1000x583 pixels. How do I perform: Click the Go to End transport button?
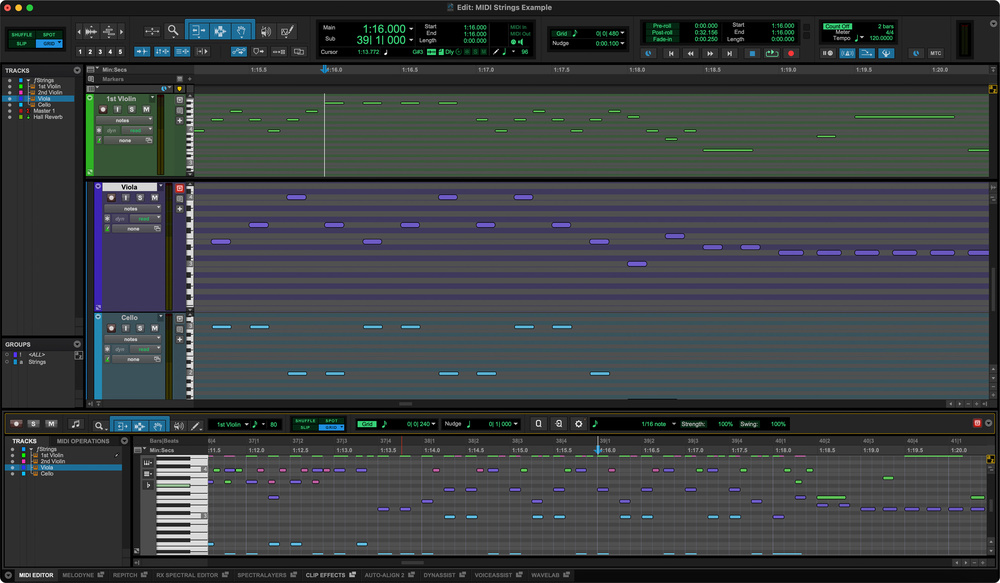(730, 54)
